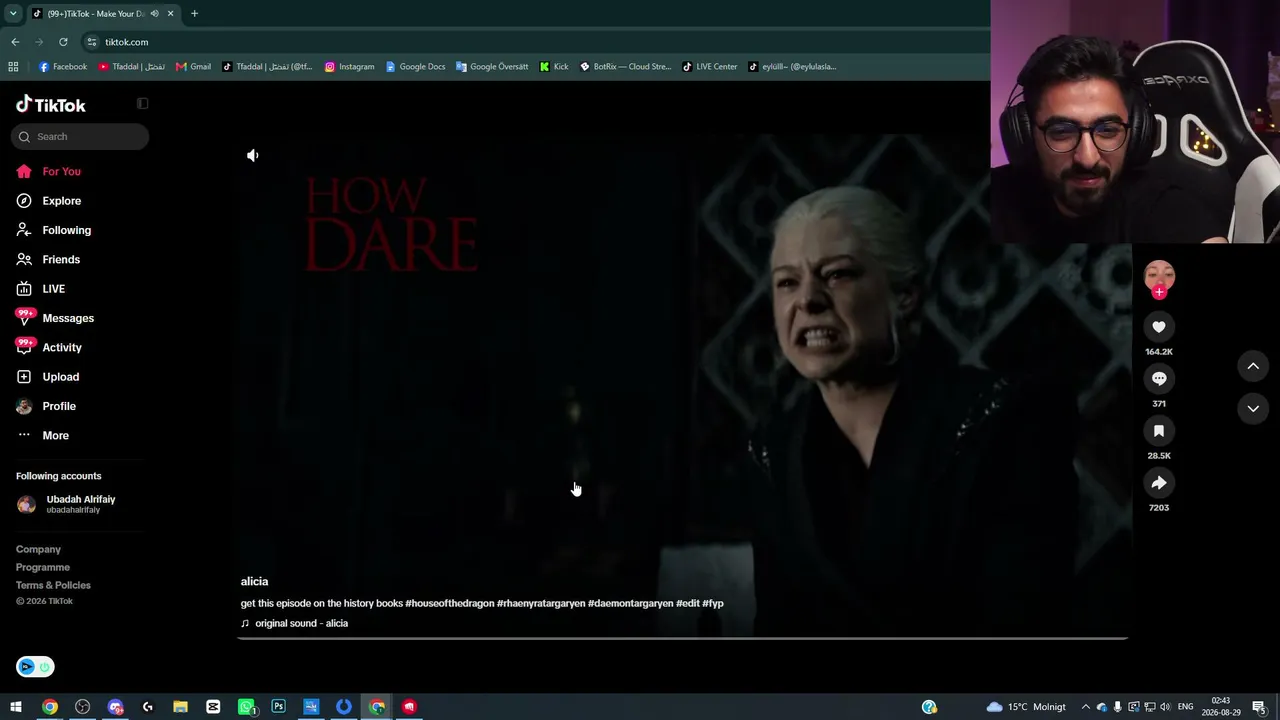Open WhatsApp from the taskbar
The height and width of the screenshot is (720, 1280).
click(246, 707)
